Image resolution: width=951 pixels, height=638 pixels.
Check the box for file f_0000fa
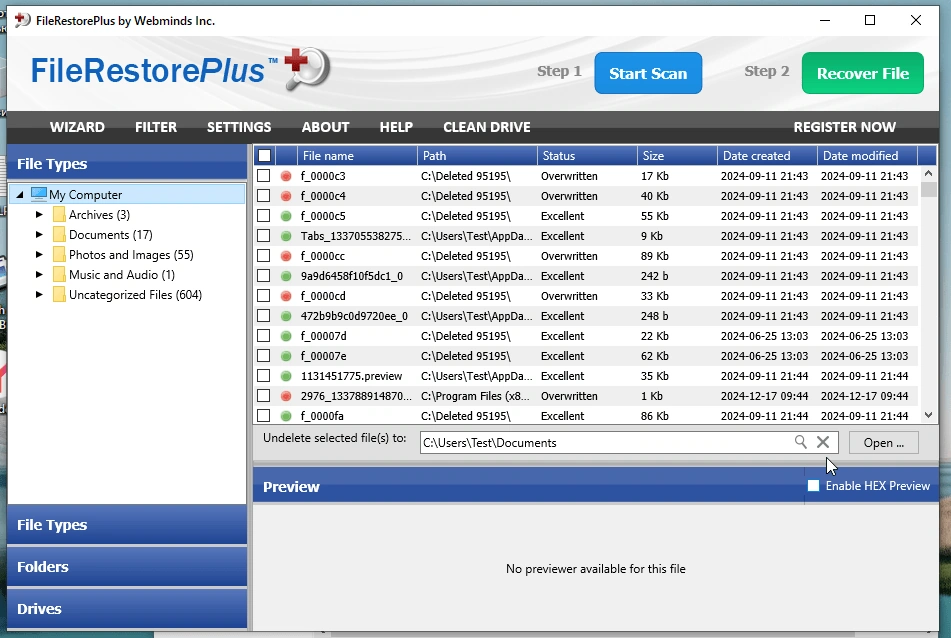pos(263,416)
